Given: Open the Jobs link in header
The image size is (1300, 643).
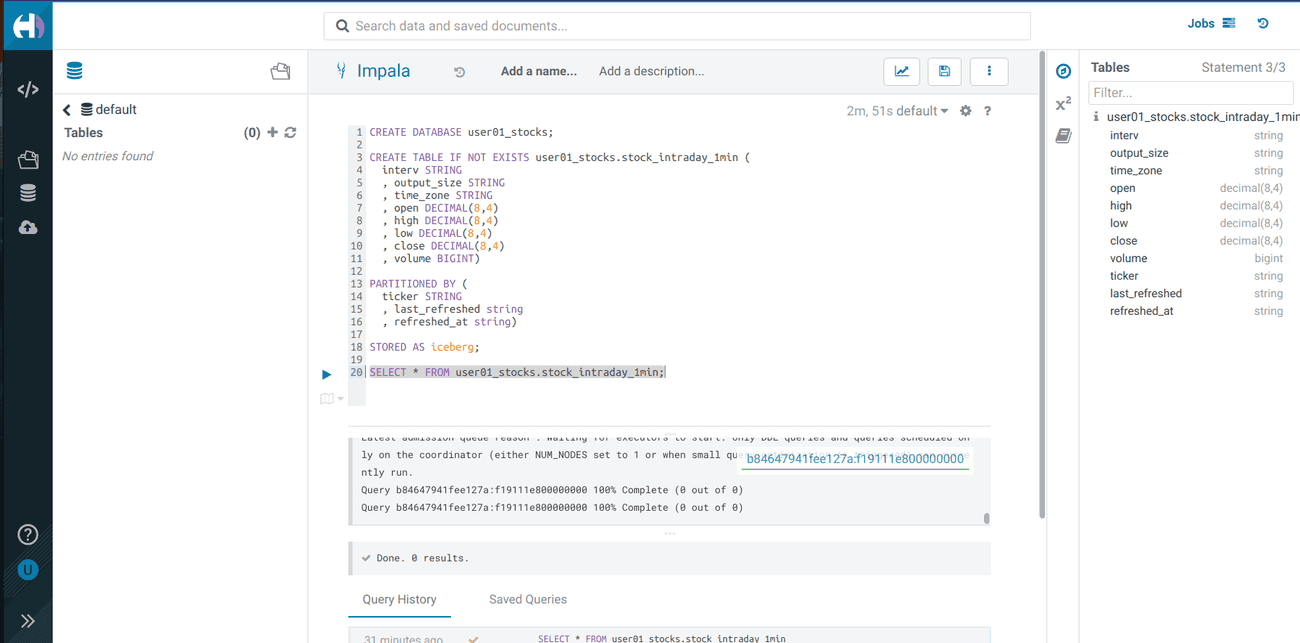Looking at the screenshot, I should (1211, 23).
